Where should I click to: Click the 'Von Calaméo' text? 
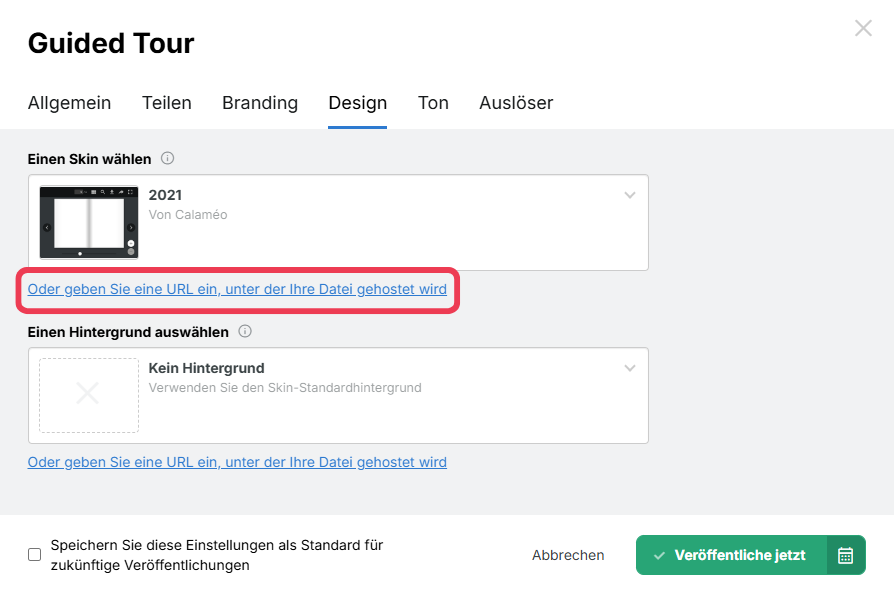188,215
